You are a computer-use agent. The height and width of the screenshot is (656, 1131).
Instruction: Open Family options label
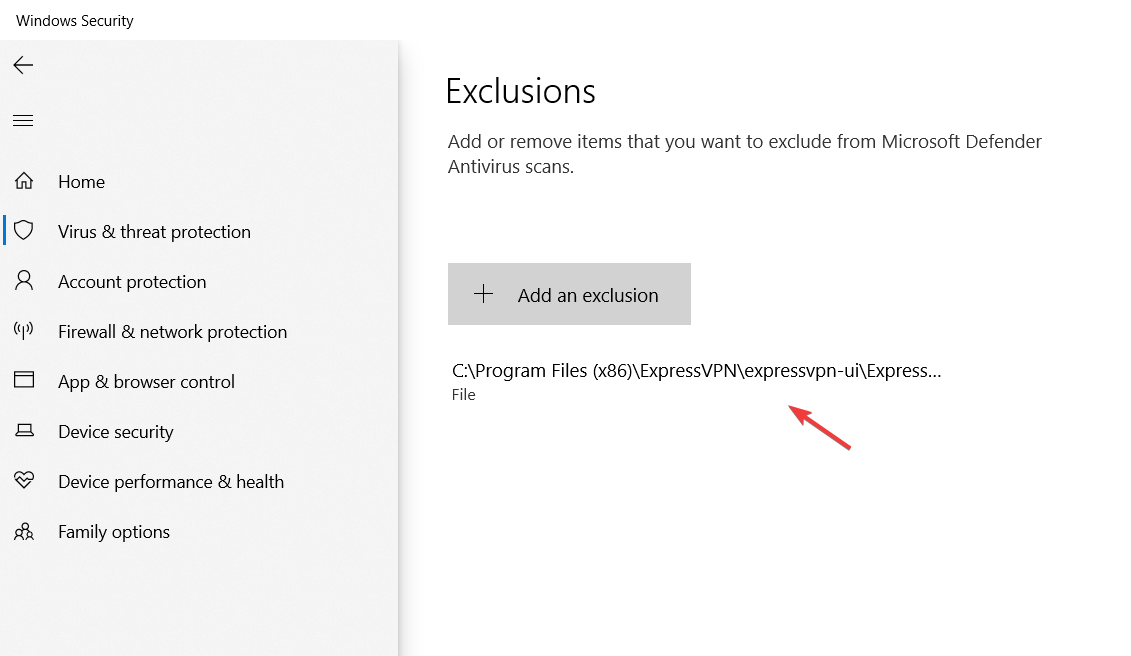pos(114,532)
